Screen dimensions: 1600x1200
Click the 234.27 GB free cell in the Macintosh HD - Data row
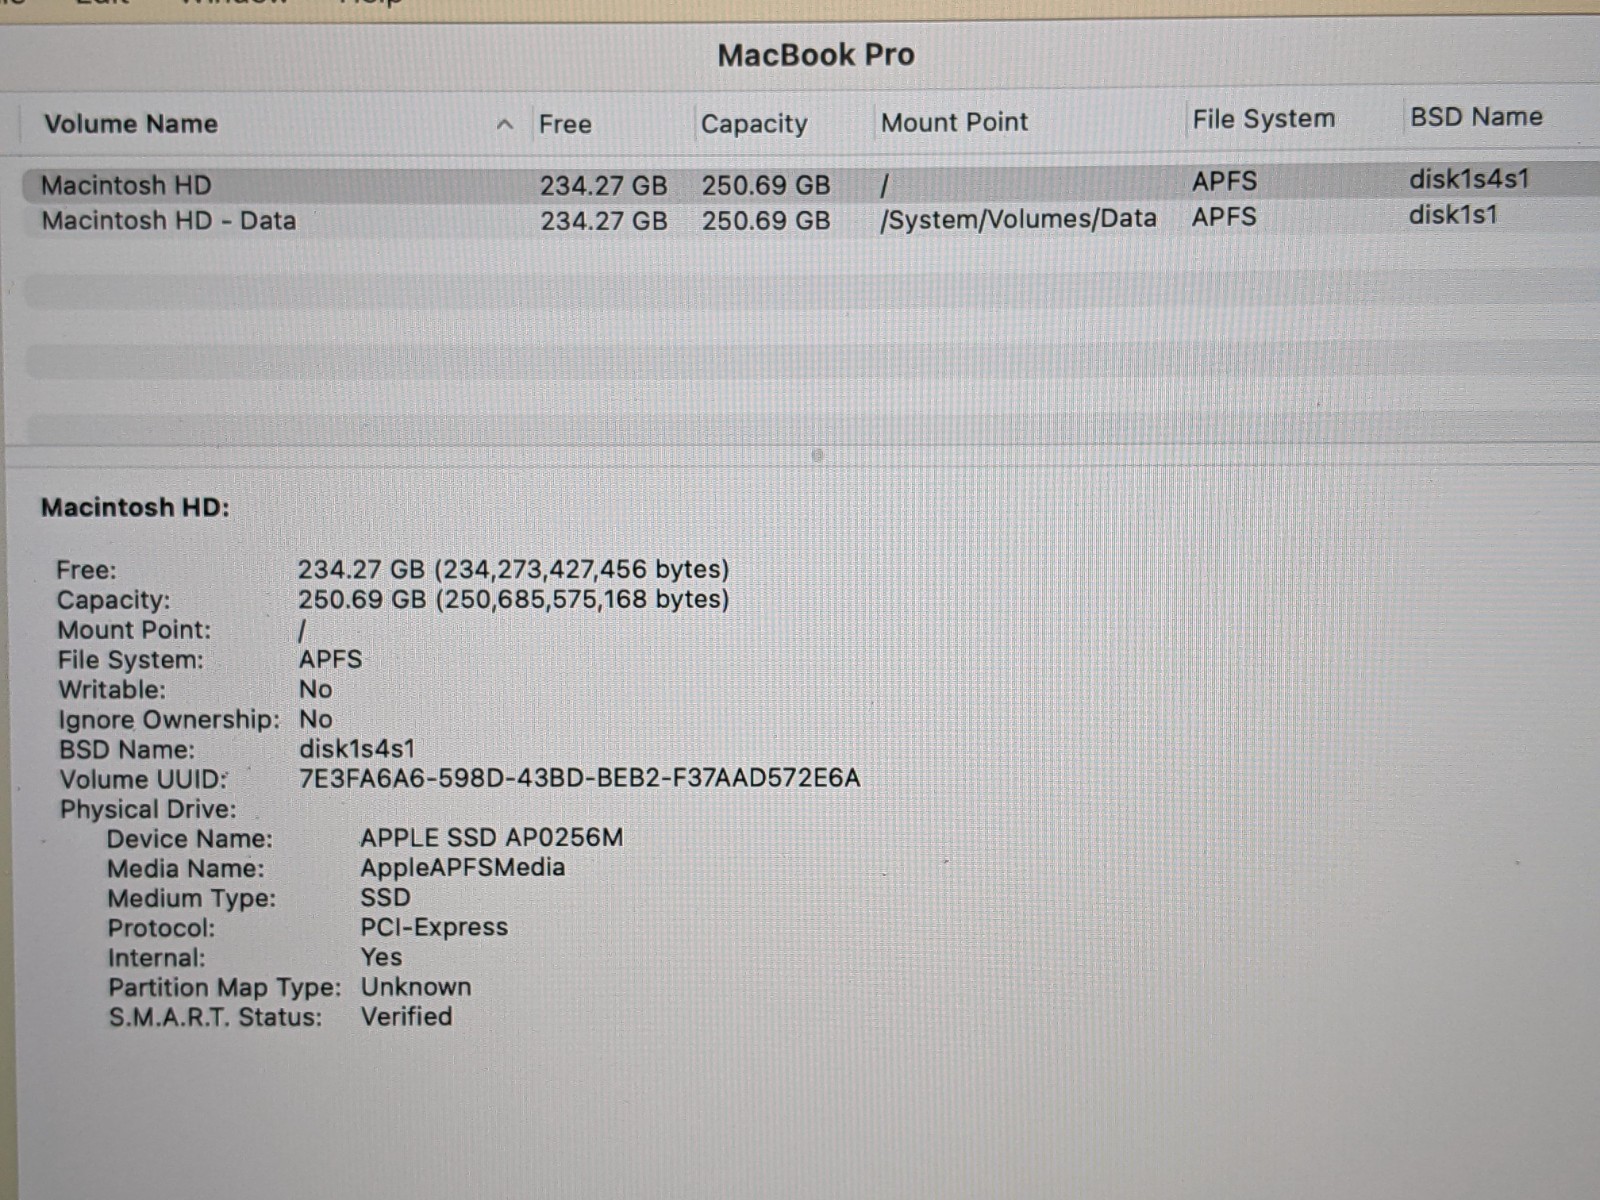(x=603, y=221)
